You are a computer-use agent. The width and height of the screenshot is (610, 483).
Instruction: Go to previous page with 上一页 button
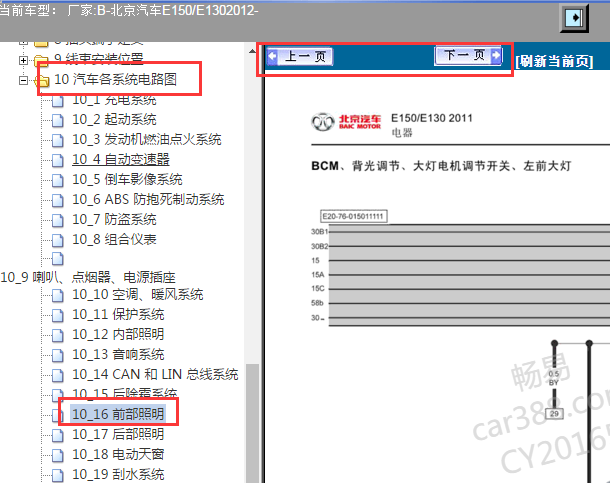pos(300,57)
